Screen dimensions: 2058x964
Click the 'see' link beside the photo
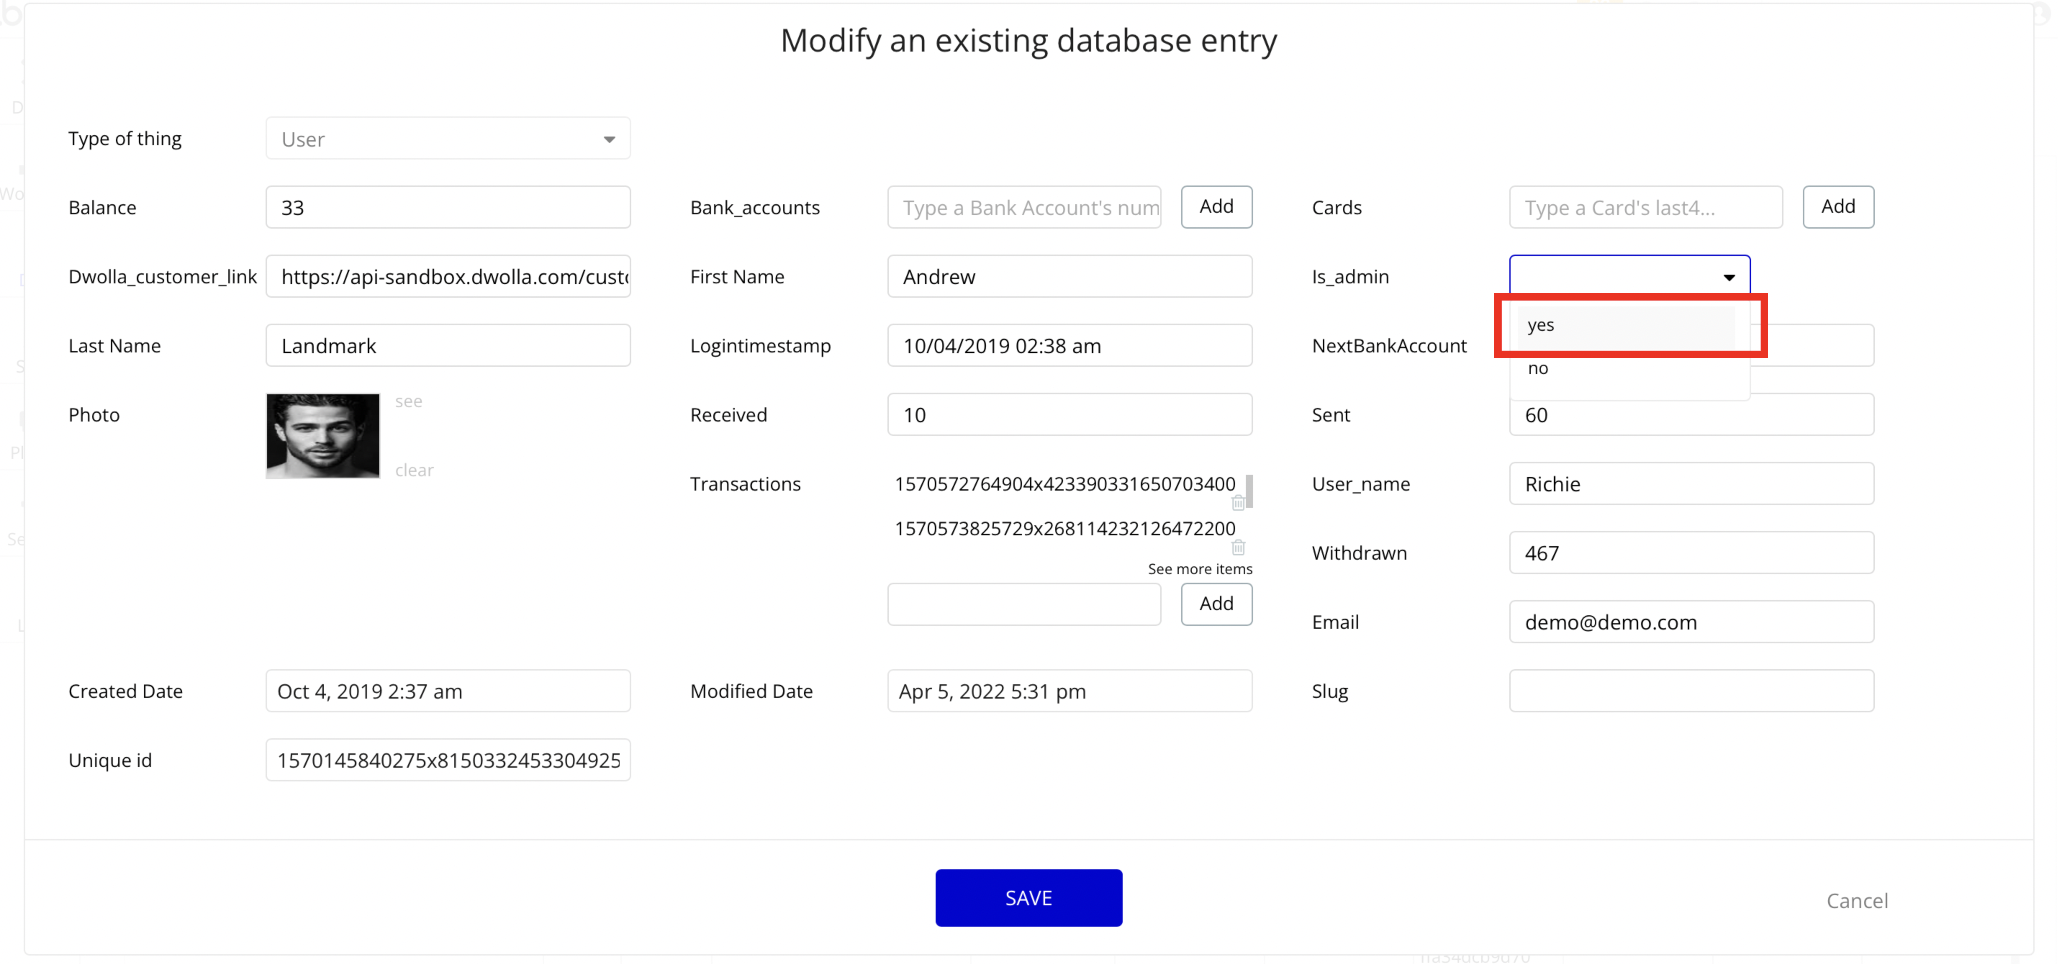coord(408,402)
